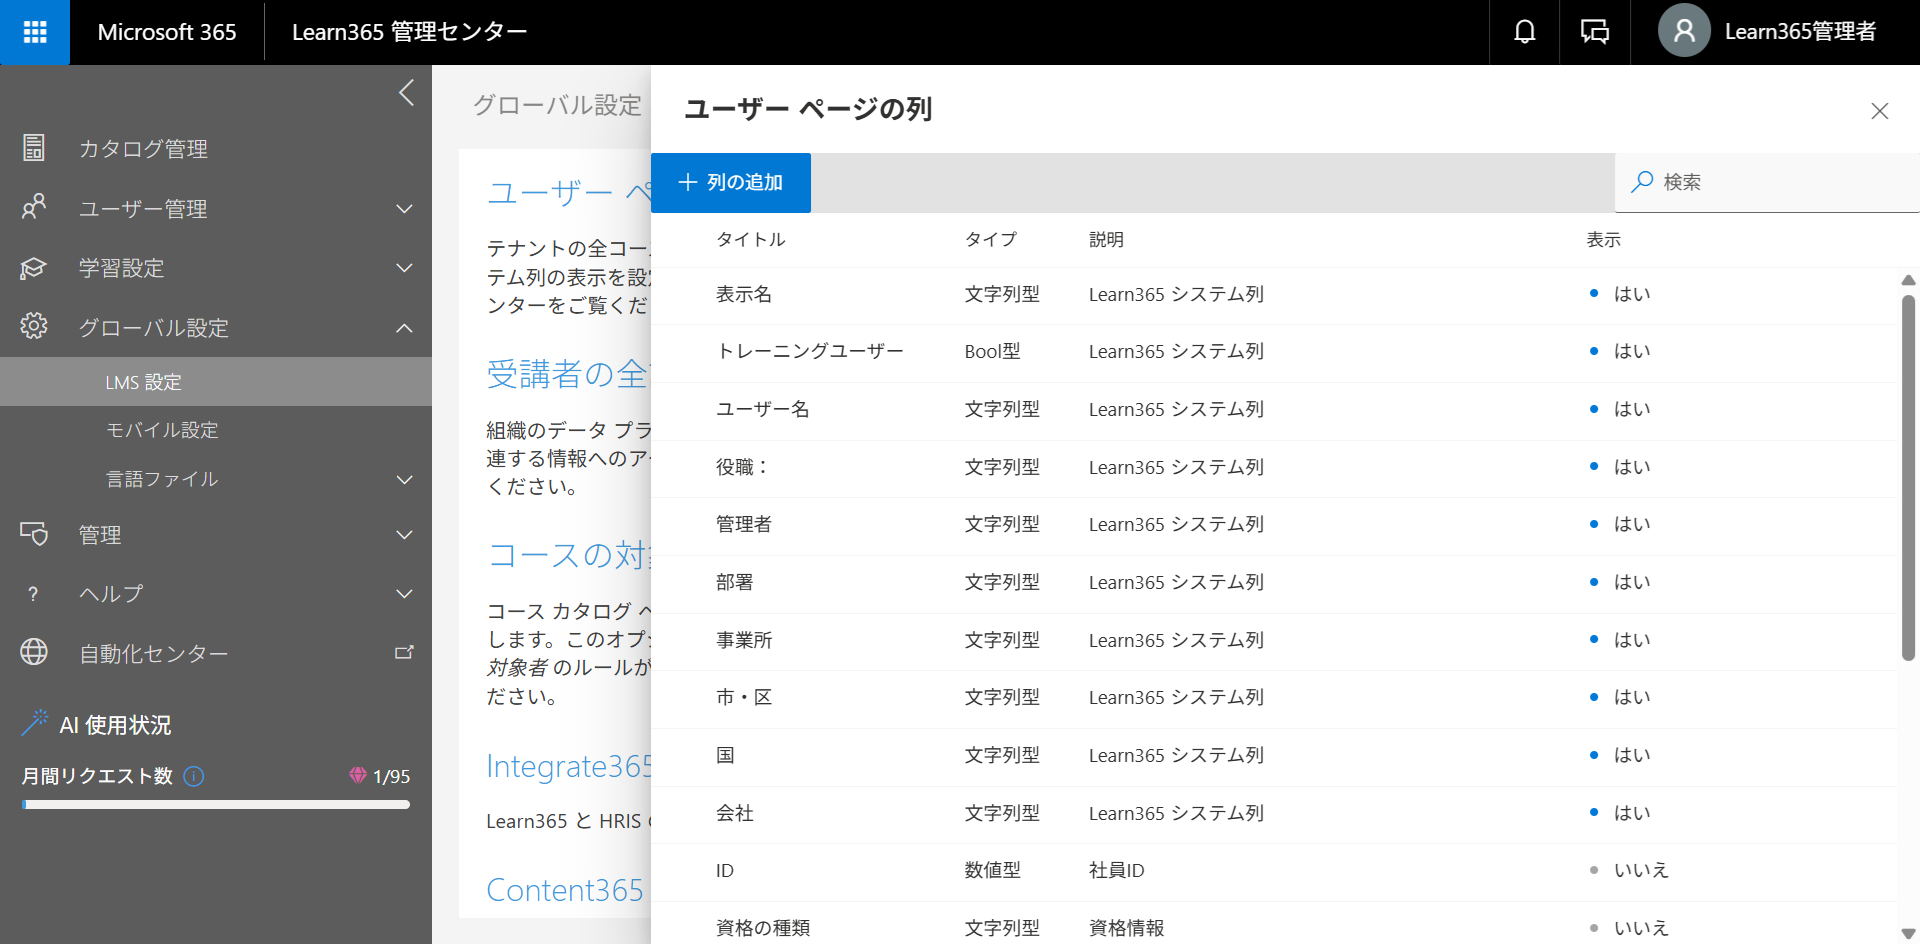Click the 検索 search field
The image size is (1920, 944).
[1767, 182]
